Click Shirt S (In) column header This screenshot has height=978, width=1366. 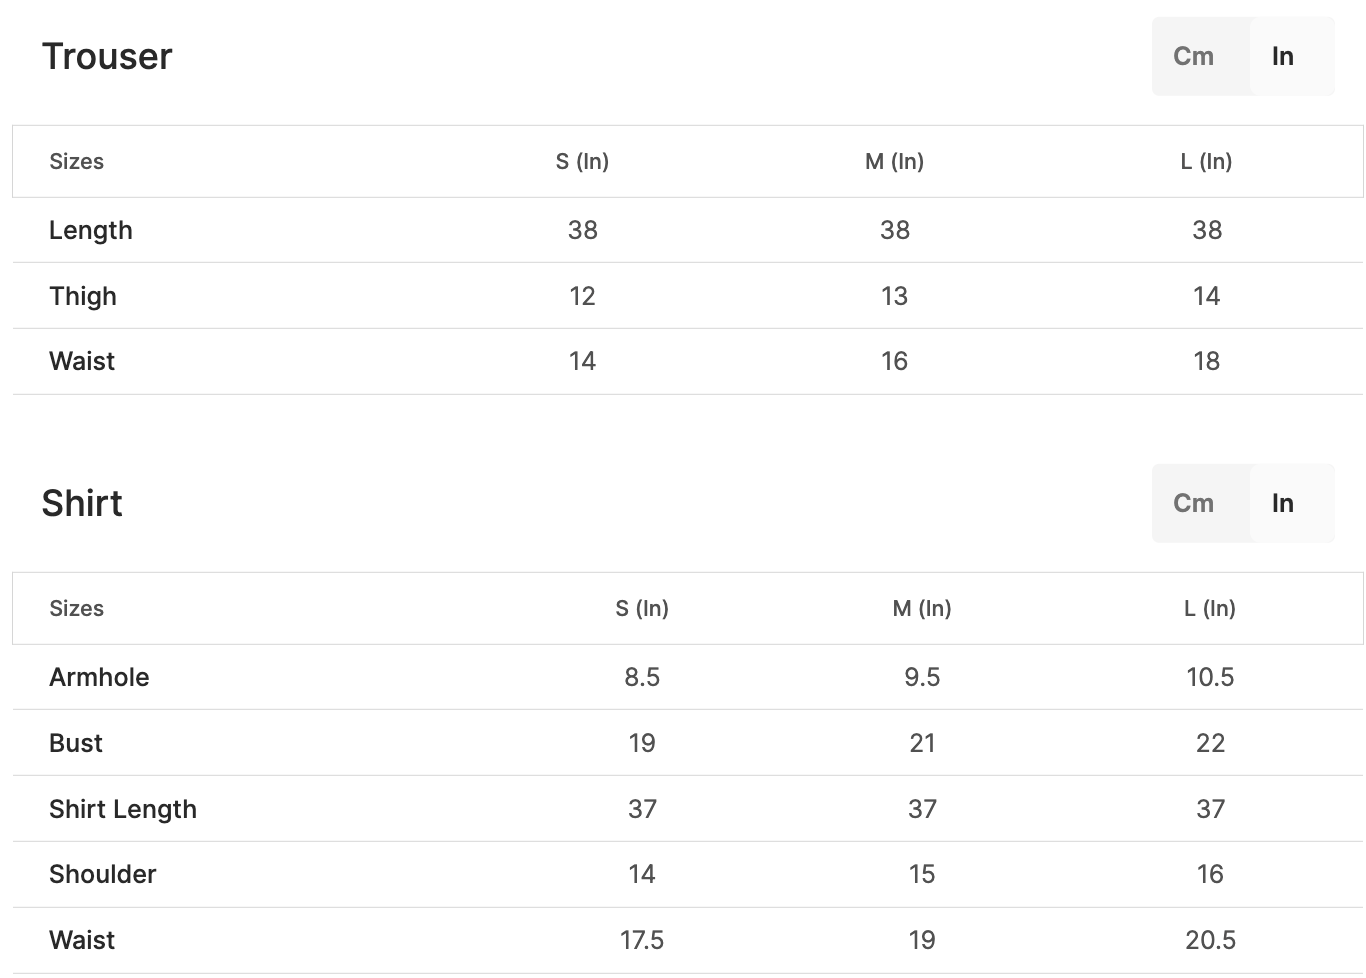642,609
